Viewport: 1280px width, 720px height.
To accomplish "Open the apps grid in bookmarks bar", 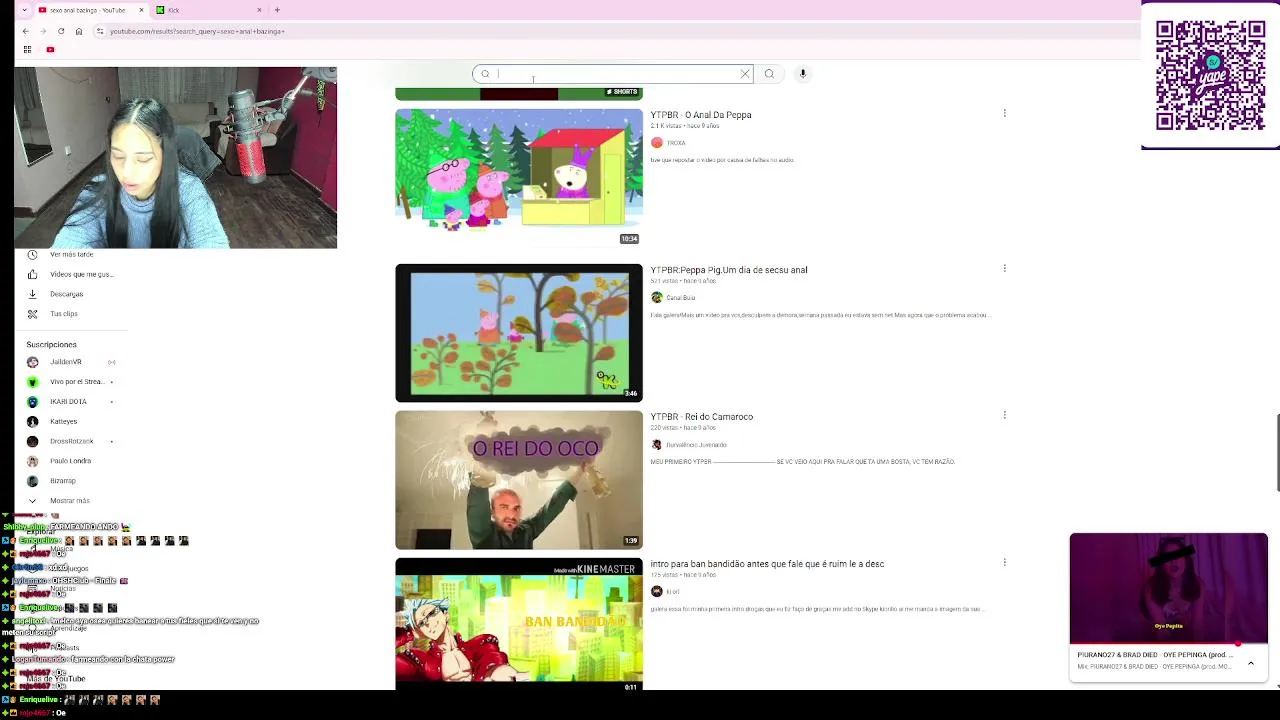I will click(x=27, y=49).
